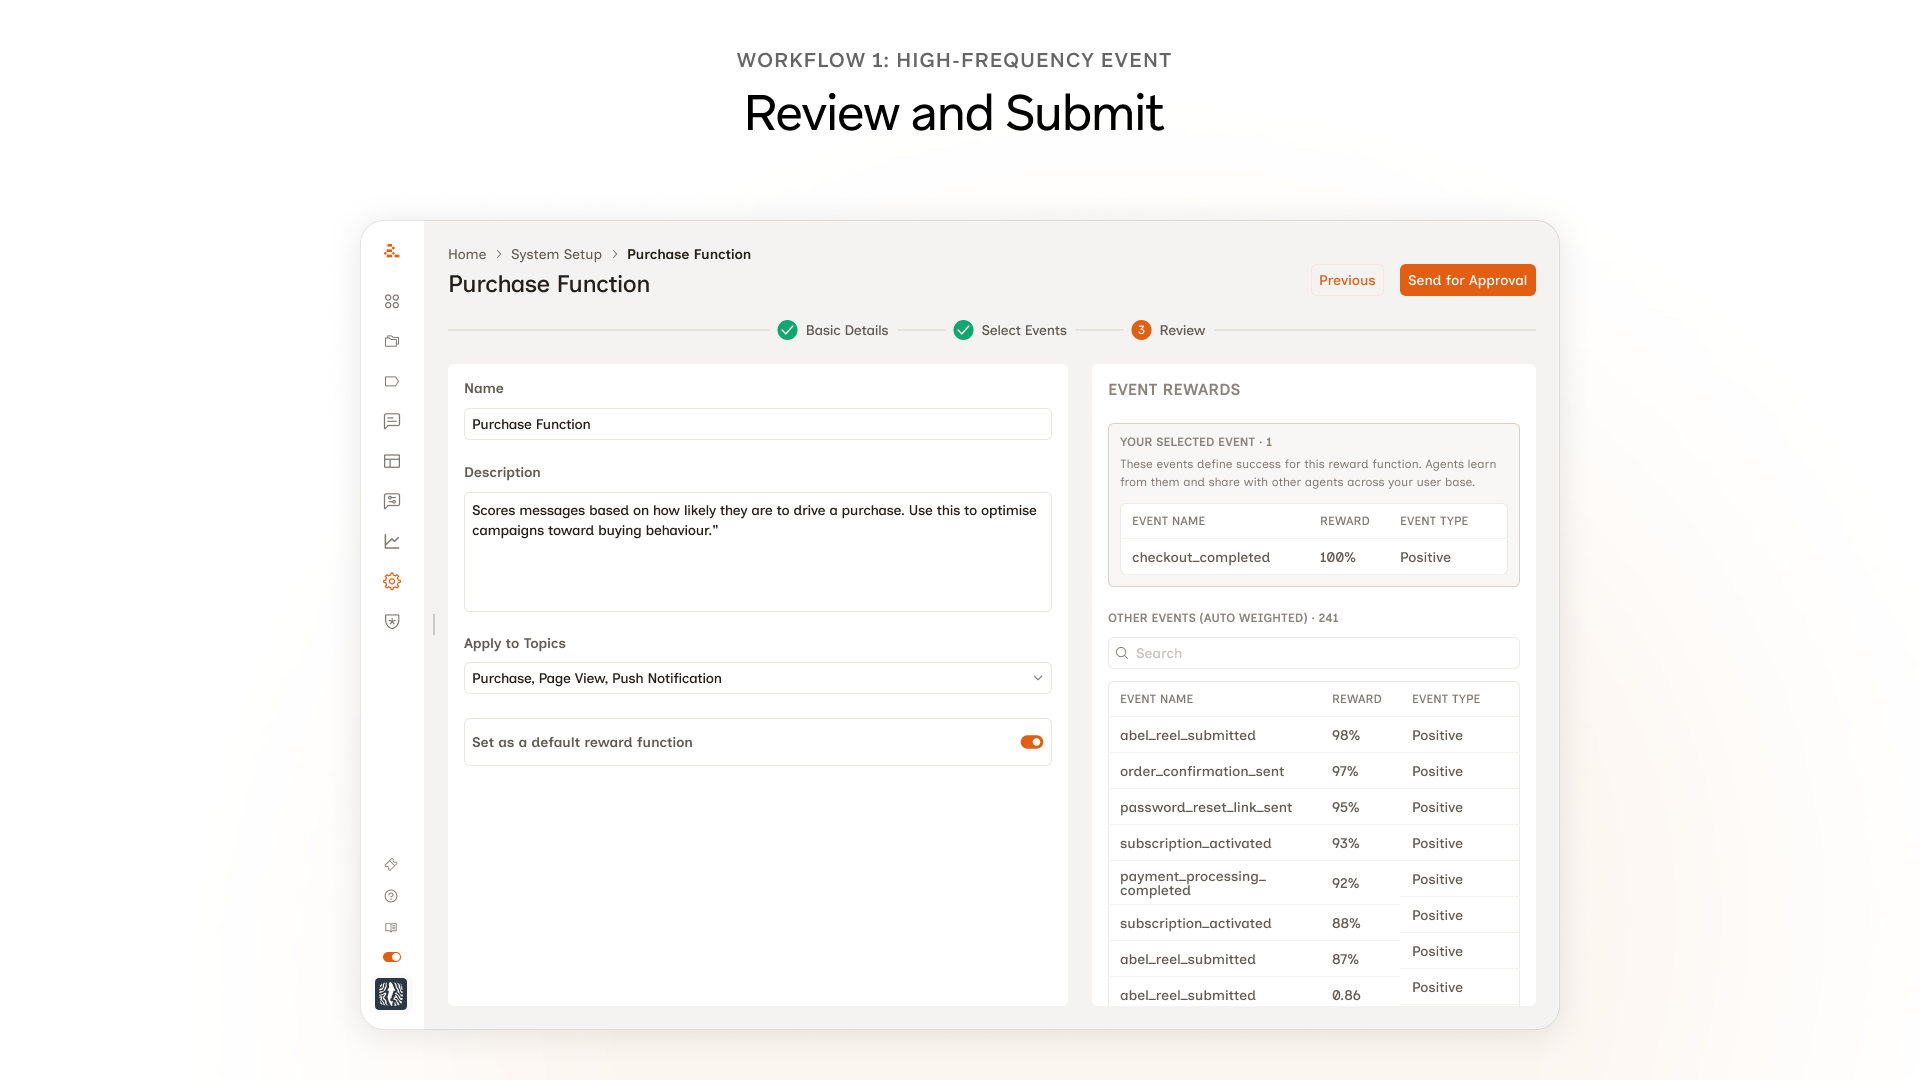Expand the Apply to Topics dropdown
Screen dimensions: 1920x1080
[x=758, y=678]
